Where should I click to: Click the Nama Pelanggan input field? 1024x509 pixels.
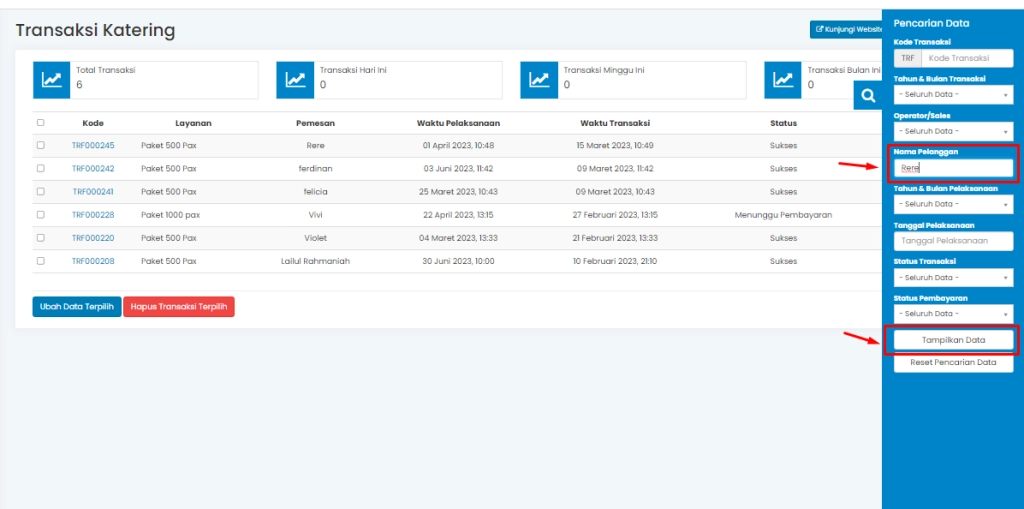click(x=953, y=168)
